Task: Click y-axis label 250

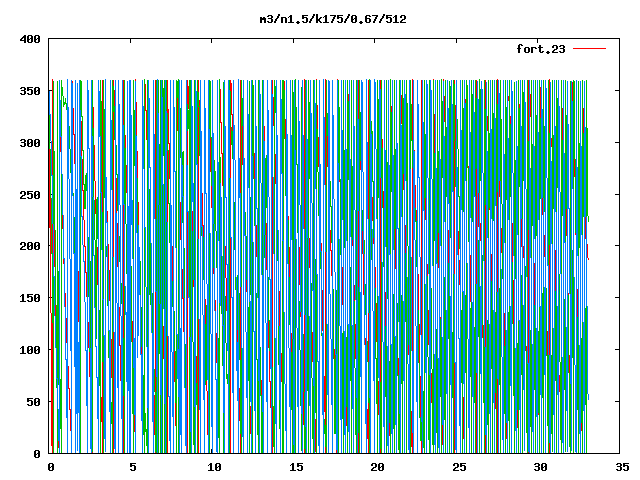Action: coord(30,195)
